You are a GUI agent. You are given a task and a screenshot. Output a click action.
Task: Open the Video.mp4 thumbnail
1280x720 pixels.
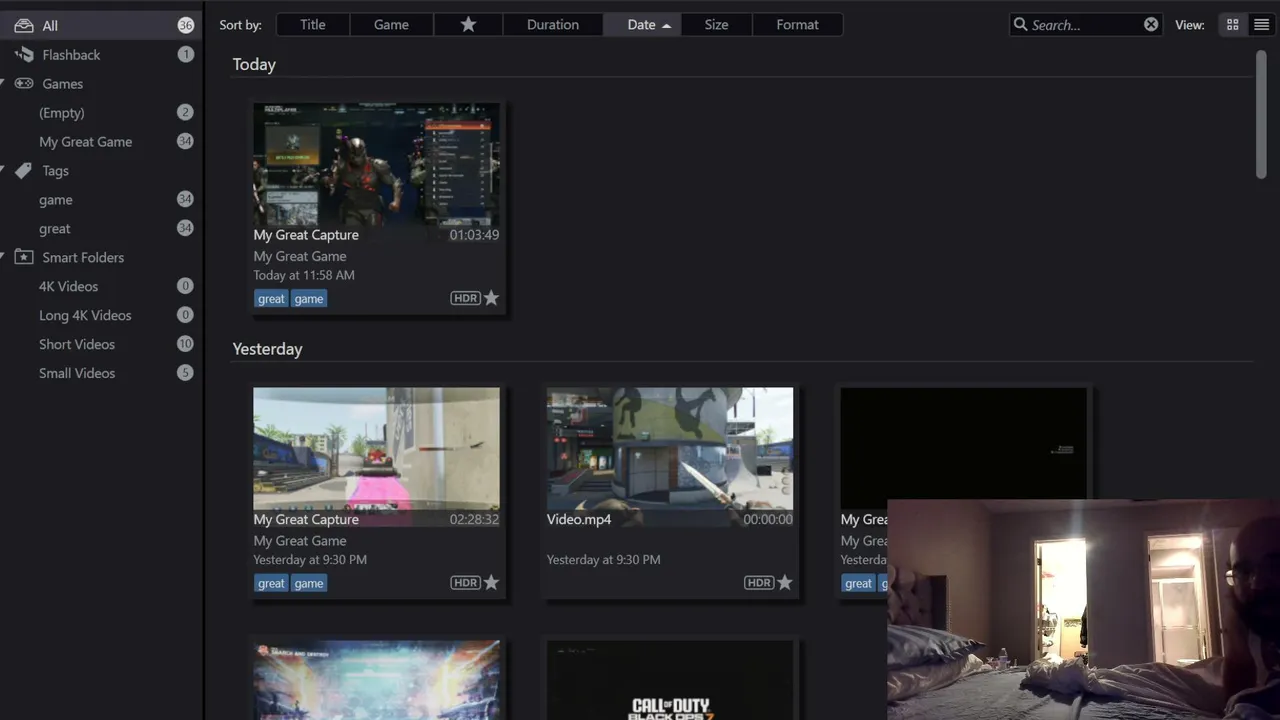pyautogui.click(x=670, y=449)
